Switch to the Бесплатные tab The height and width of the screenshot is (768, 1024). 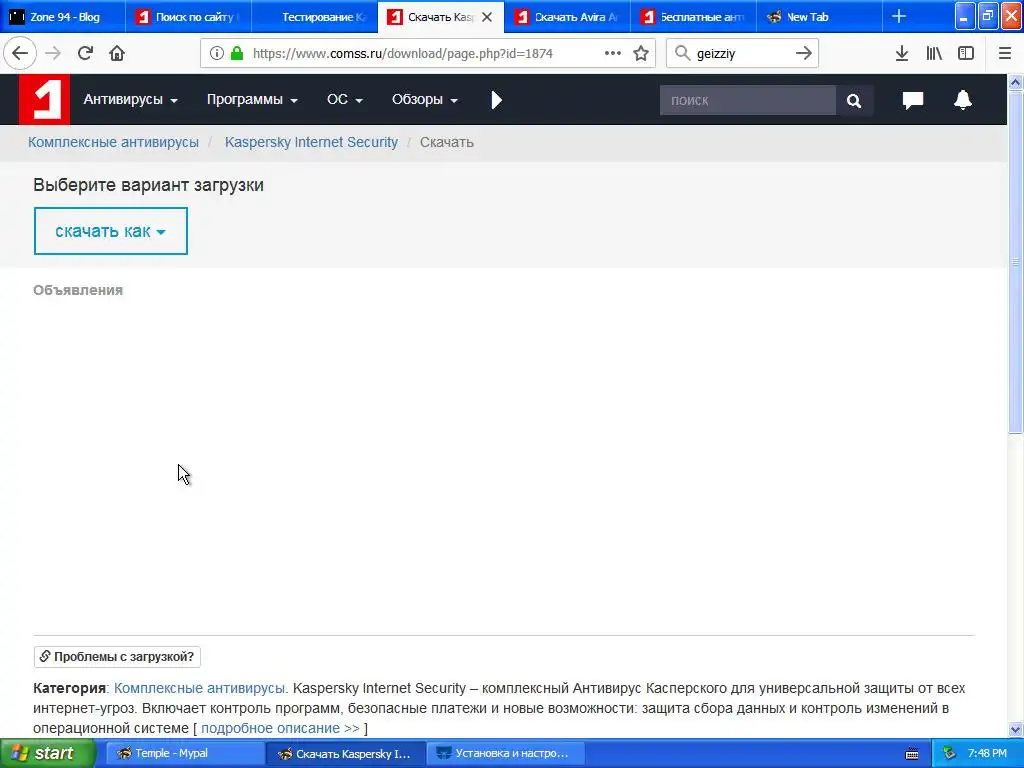(694, 17)
